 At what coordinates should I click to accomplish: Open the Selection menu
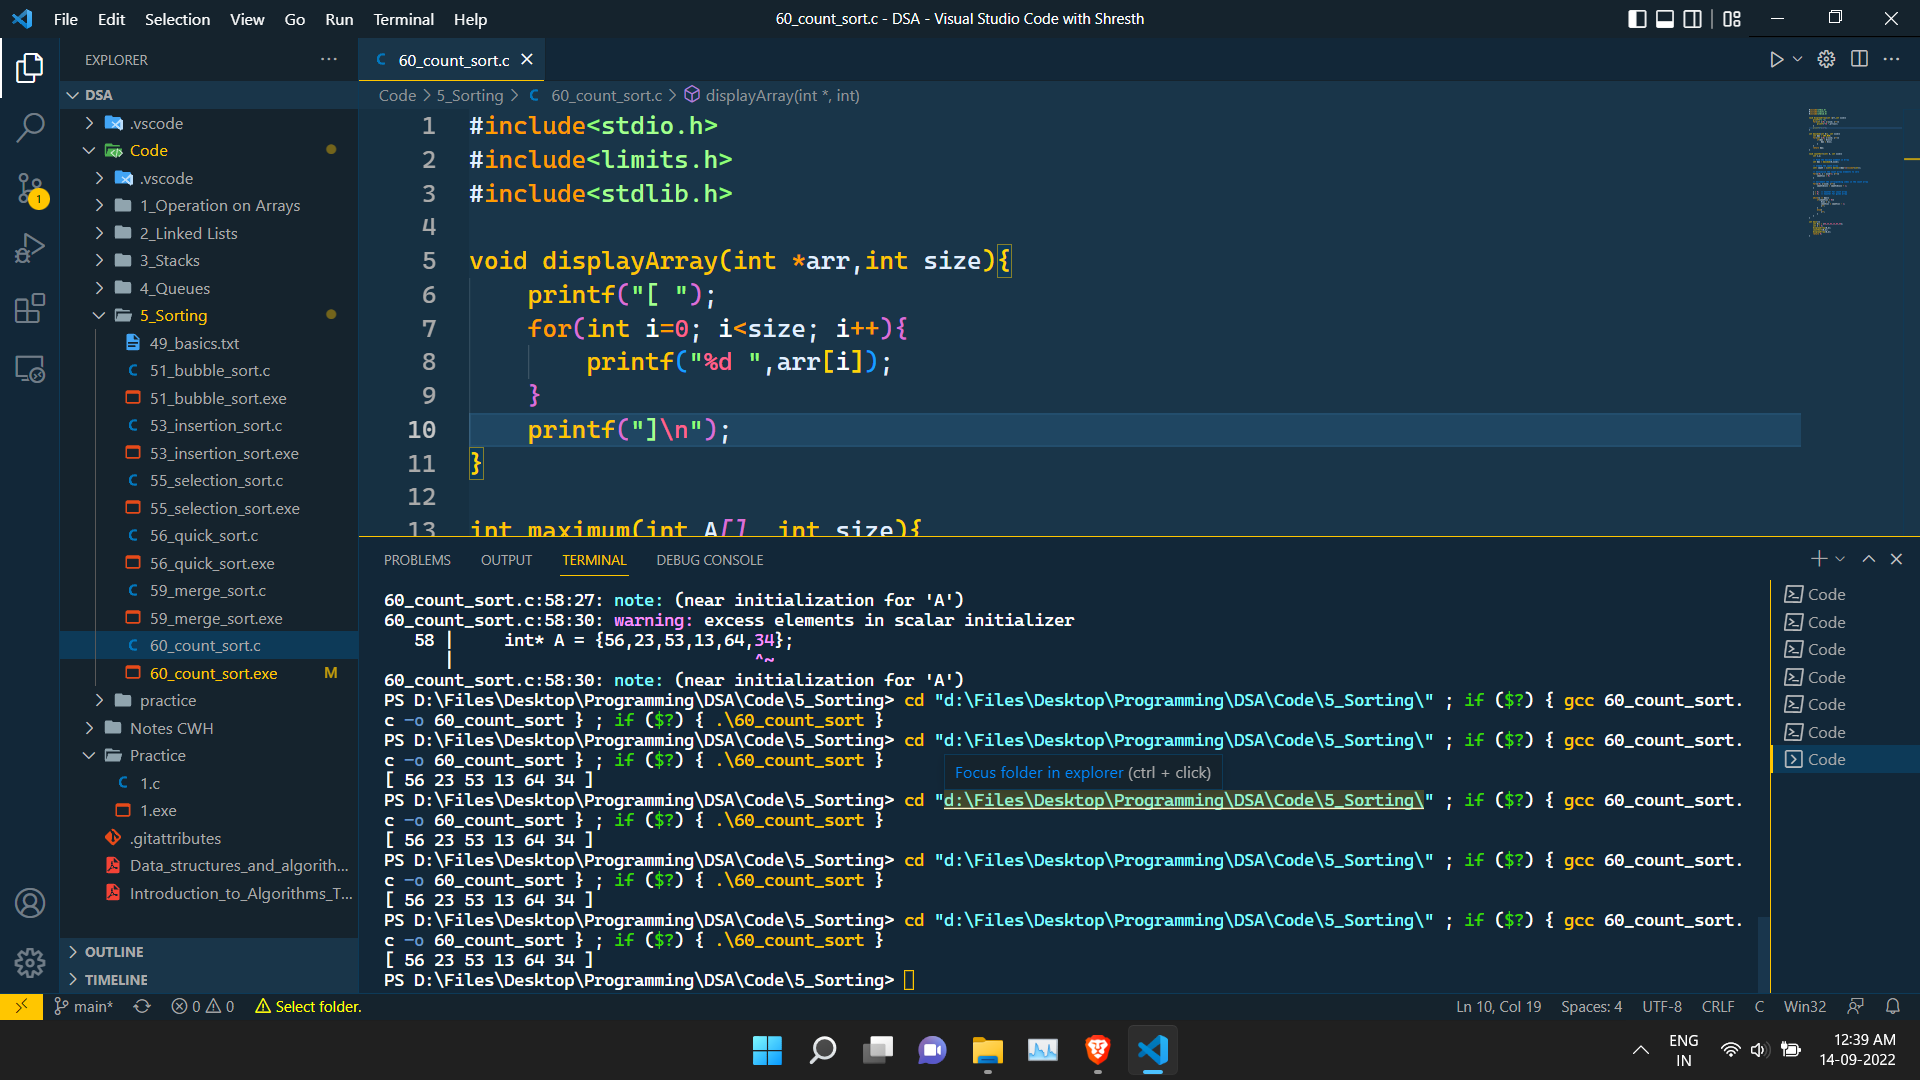[177, 19]
